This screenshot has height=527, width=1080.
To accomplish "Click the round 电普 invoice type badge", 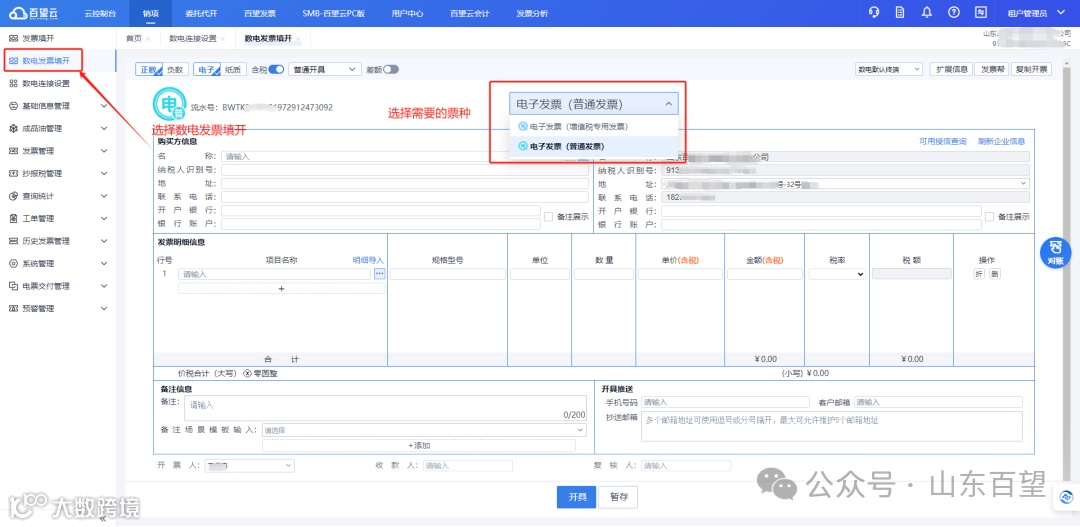I will pyautogui.click(x=168, y=105).
